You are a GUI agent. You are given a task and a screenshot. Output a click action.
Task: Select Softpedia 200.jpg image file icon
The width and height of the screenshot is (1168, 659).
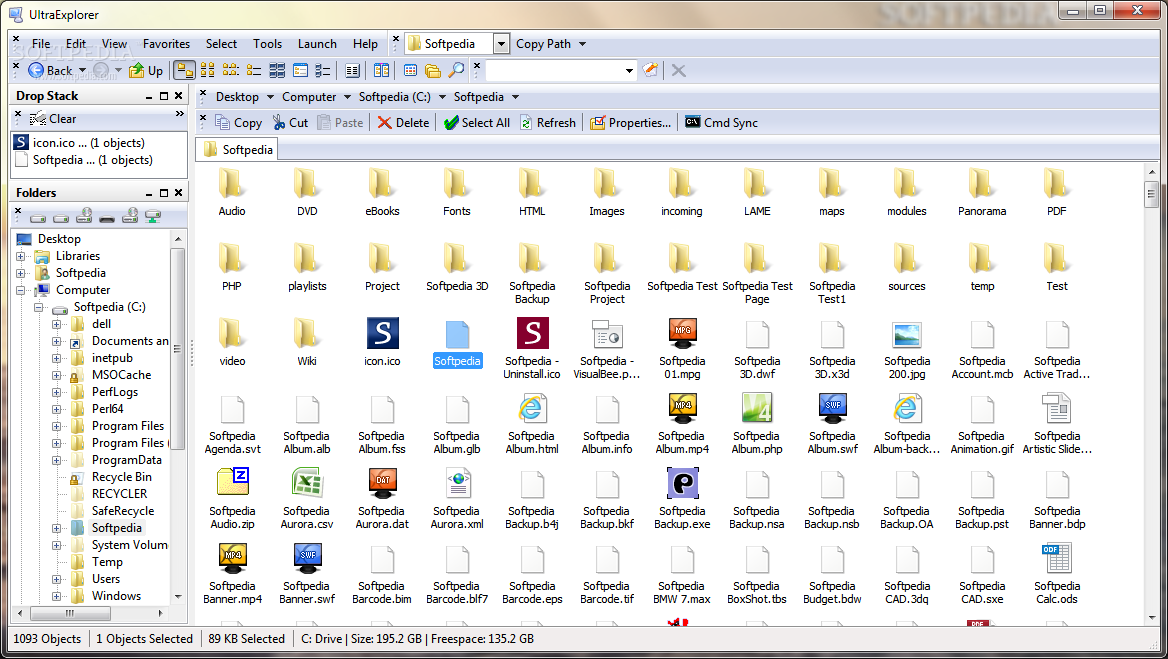[907, 335]
